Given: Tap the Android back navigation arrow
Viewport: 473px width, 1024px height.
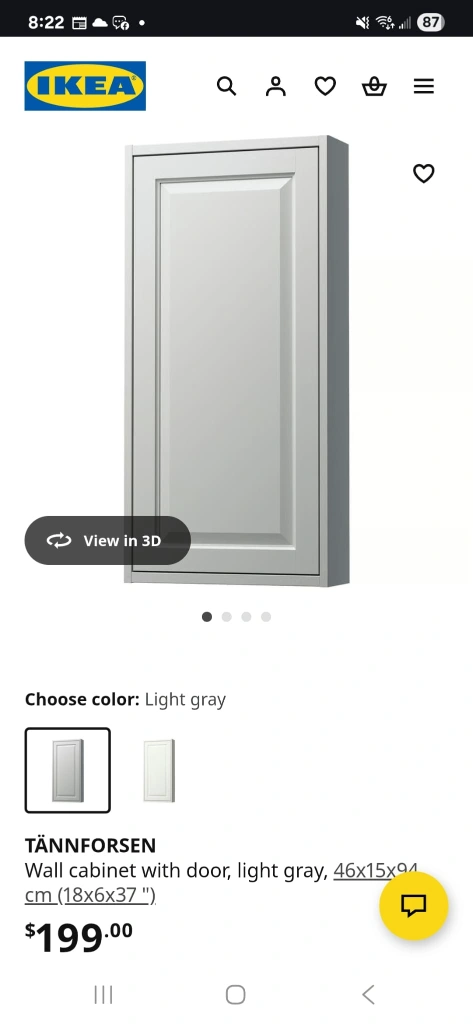Looking at the screenshot, I should pyautogui.click(x=368, y=995).
